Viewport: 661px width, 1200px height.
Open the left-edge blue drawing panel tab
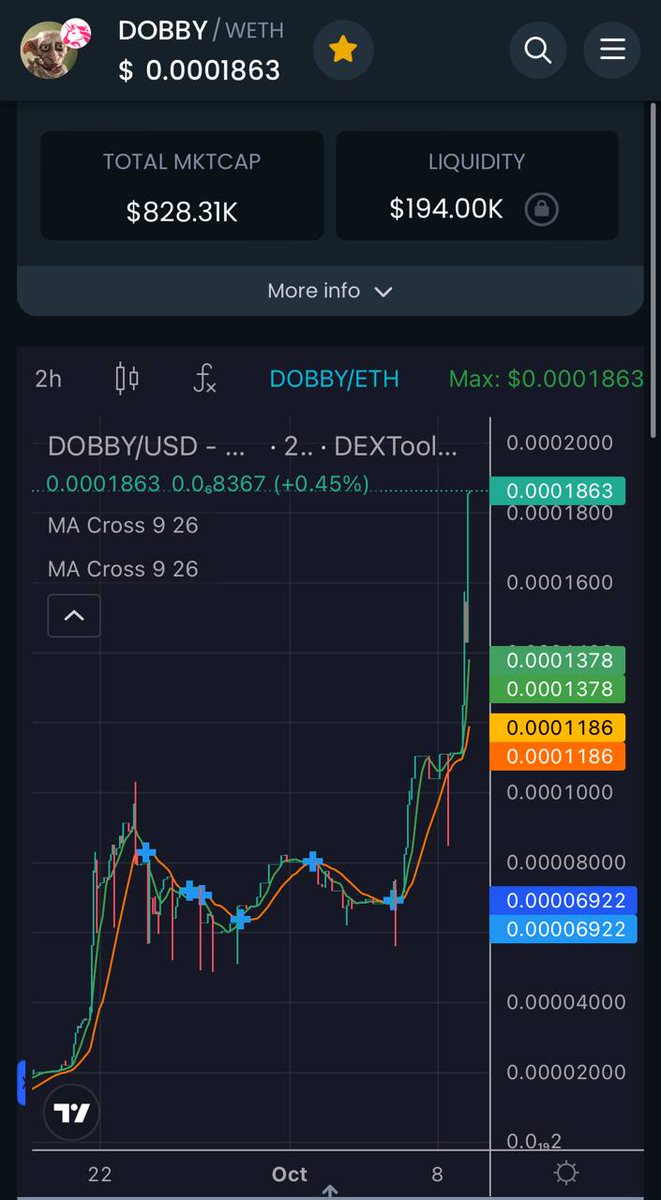(x=21, y=1083)
